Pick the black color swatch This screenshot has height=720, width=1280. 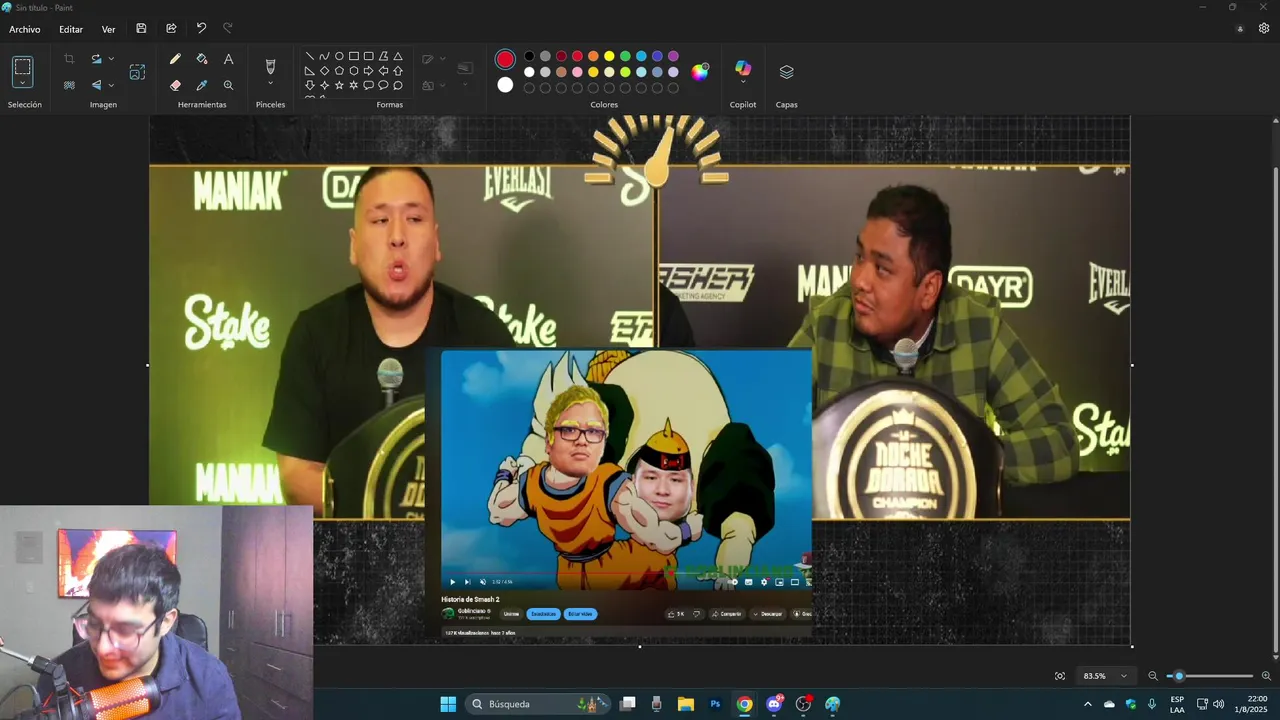click(x=529, y=56)
